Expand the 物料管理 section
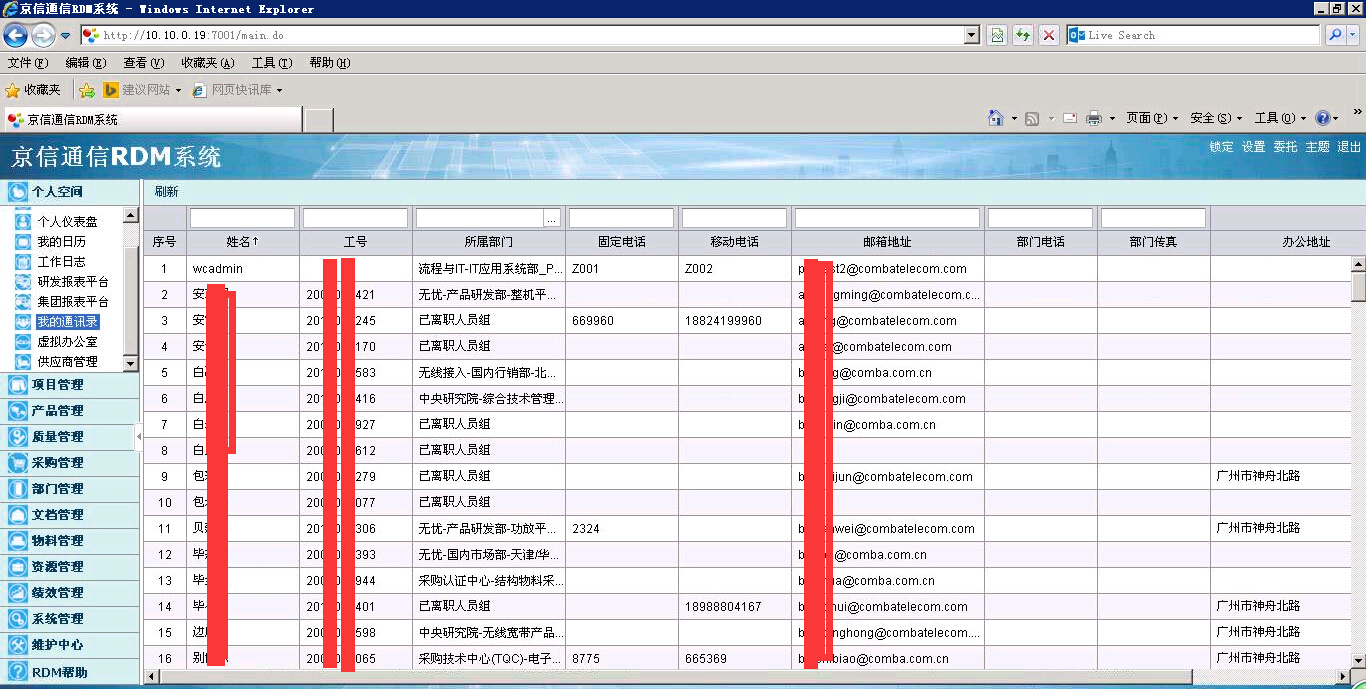The height and width of the screenshot is (689, 1366). tap(70, 541)
